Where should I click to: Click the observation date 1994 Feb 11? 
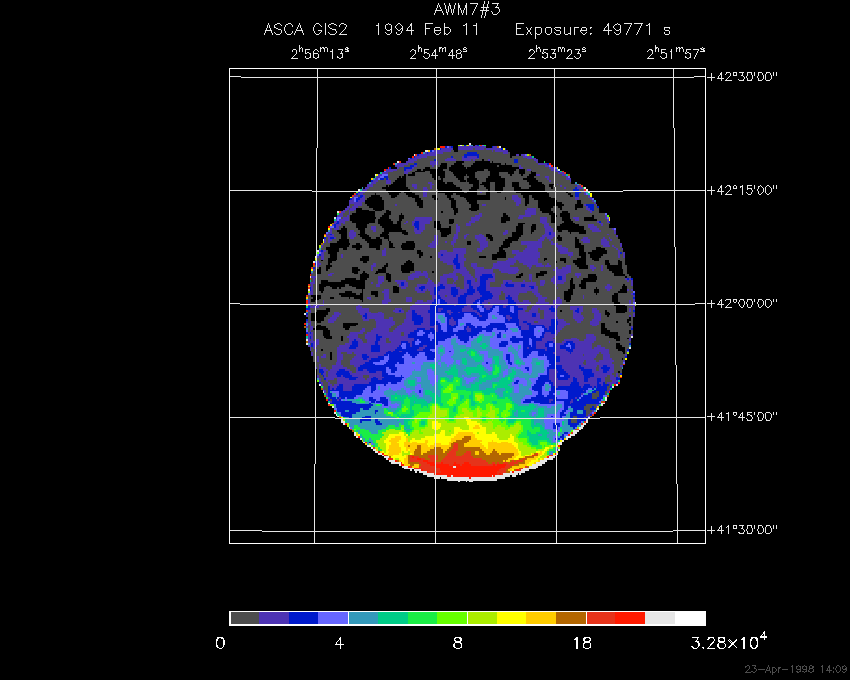(427, 30)
